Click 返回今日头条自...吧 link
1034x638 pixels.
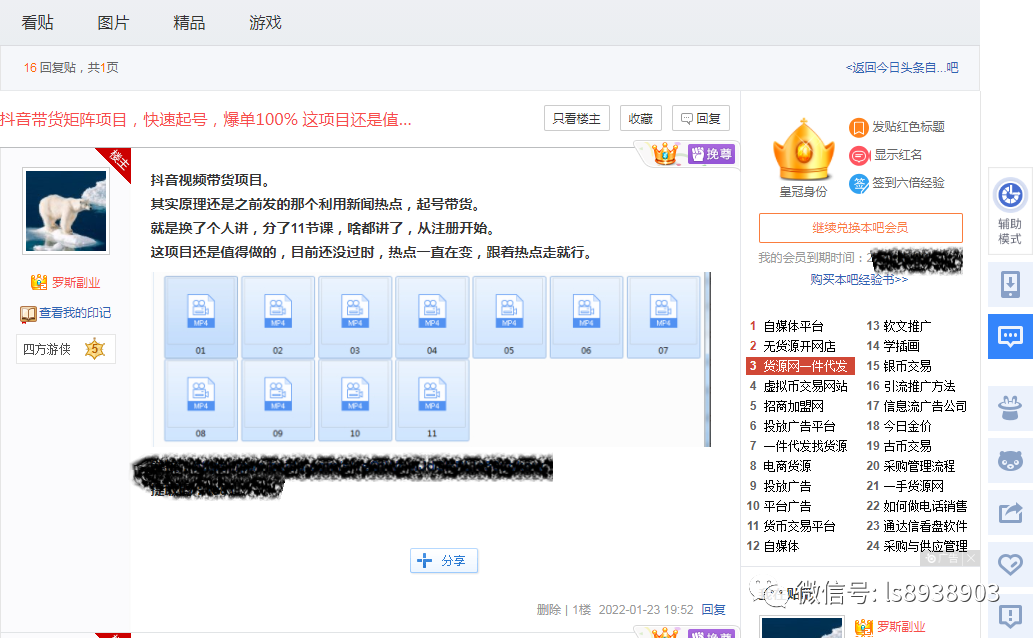(x=901, y=68)
